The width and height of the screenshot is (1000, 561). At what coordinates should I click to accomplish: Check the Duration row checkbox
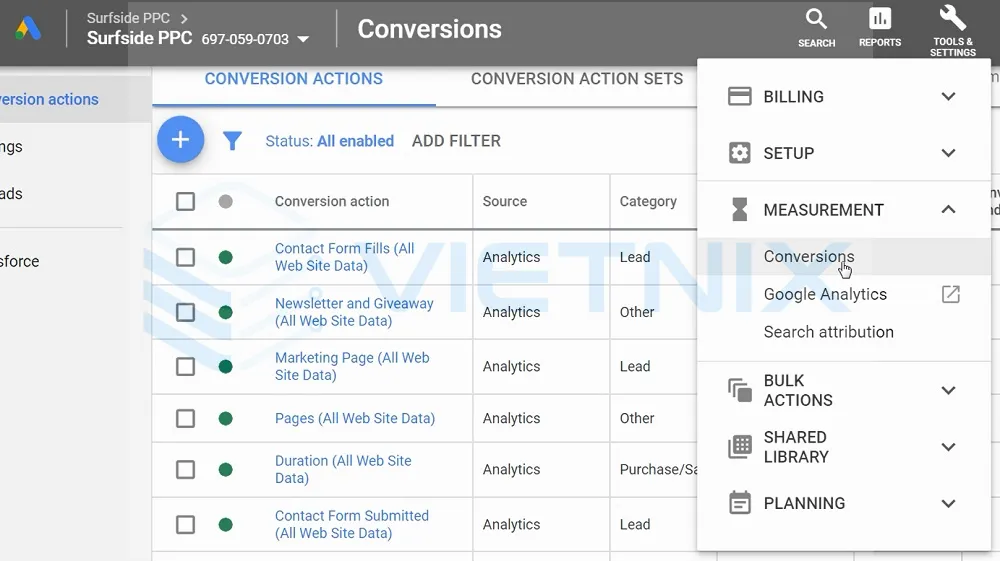pos(186,470)
